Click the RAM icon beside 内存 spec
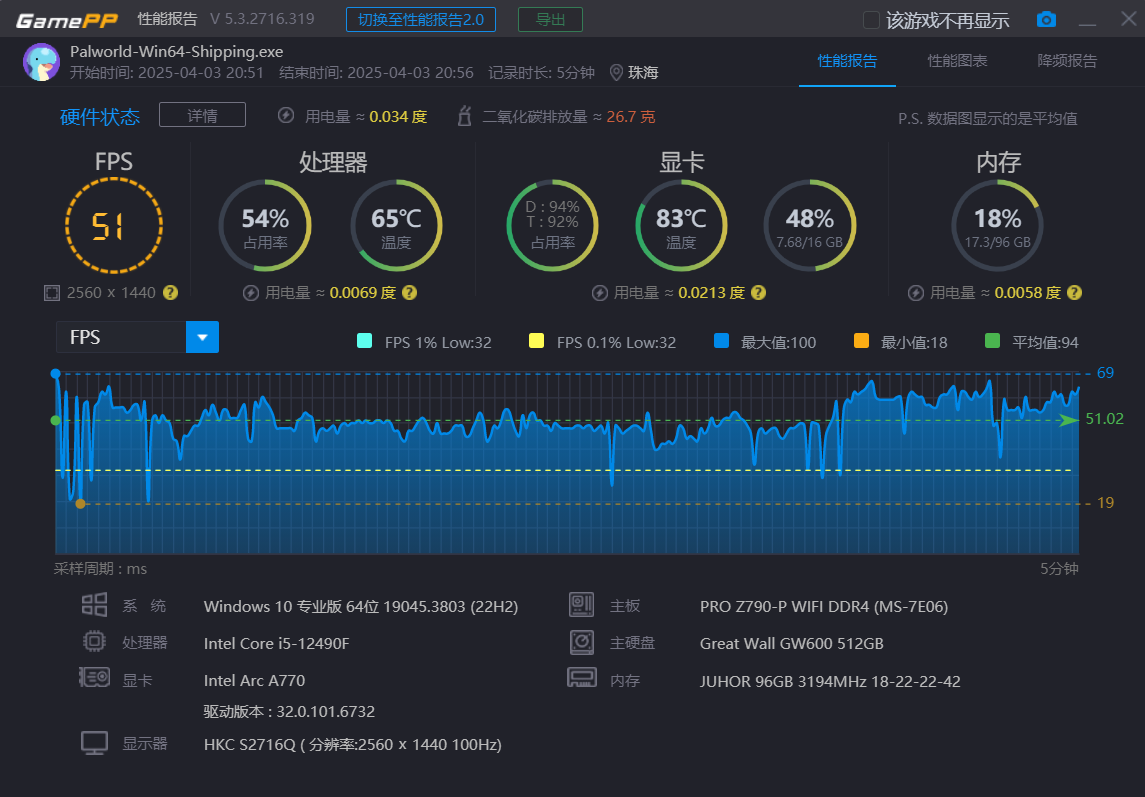 [581, 678]
